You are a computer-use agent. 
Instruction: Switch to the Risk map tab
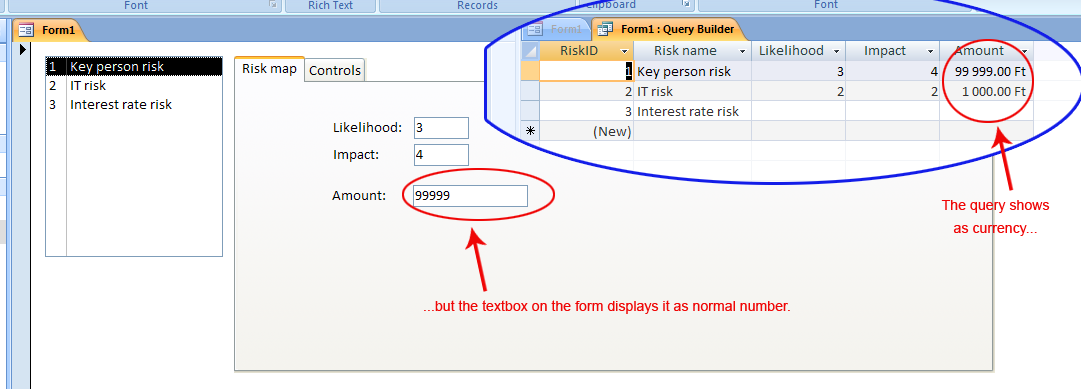pos(269,69)
